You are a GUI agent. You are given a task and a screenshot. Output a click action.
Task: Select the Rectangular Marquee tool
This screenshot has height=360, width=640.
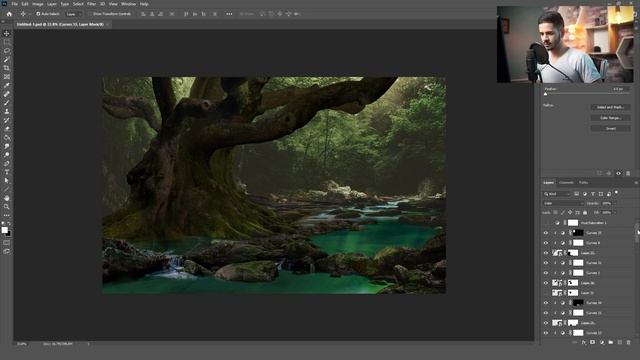(7, 42)
